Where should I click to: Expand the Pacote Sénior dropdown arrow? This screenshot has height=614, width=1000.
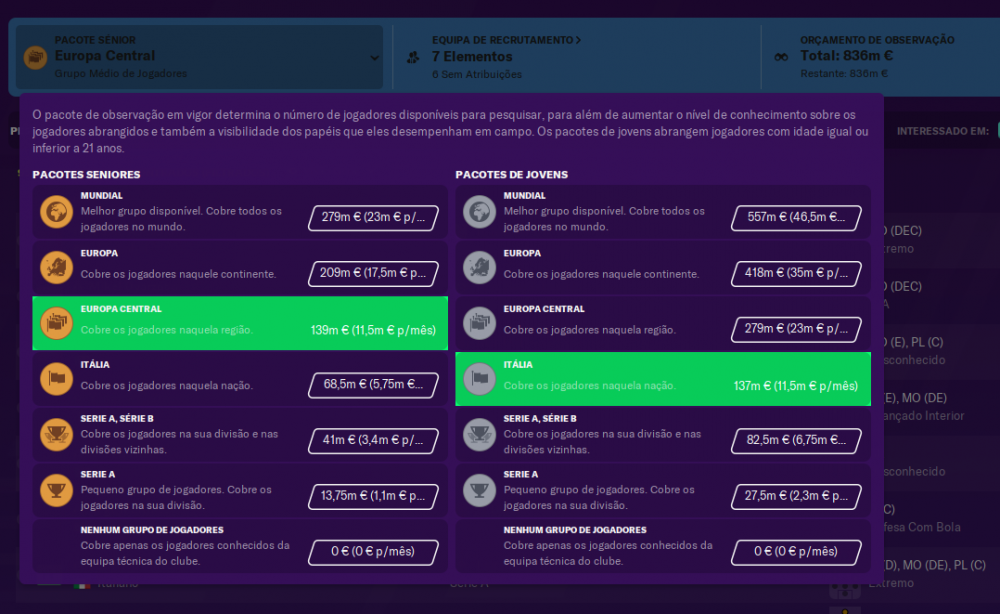point(374,57)
